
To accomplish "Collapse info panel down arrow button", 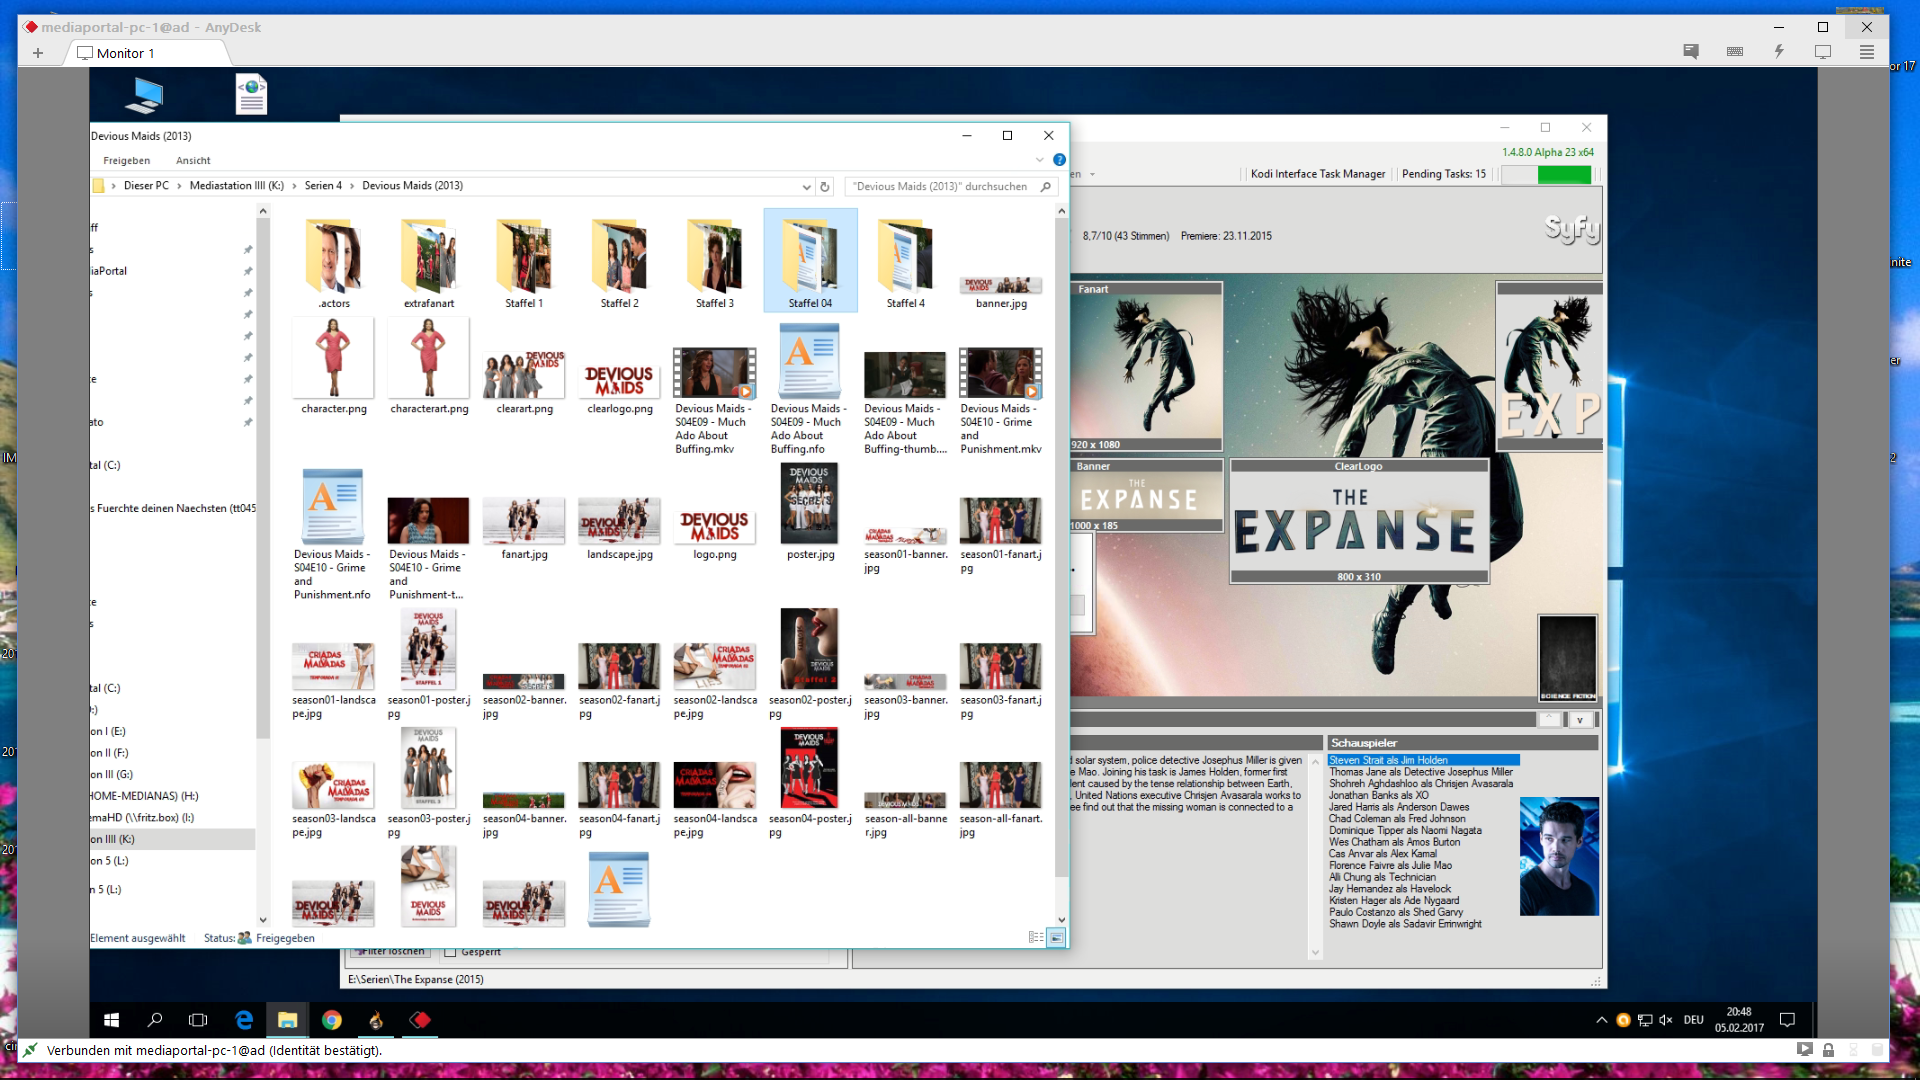I will tap(1580, 720).
